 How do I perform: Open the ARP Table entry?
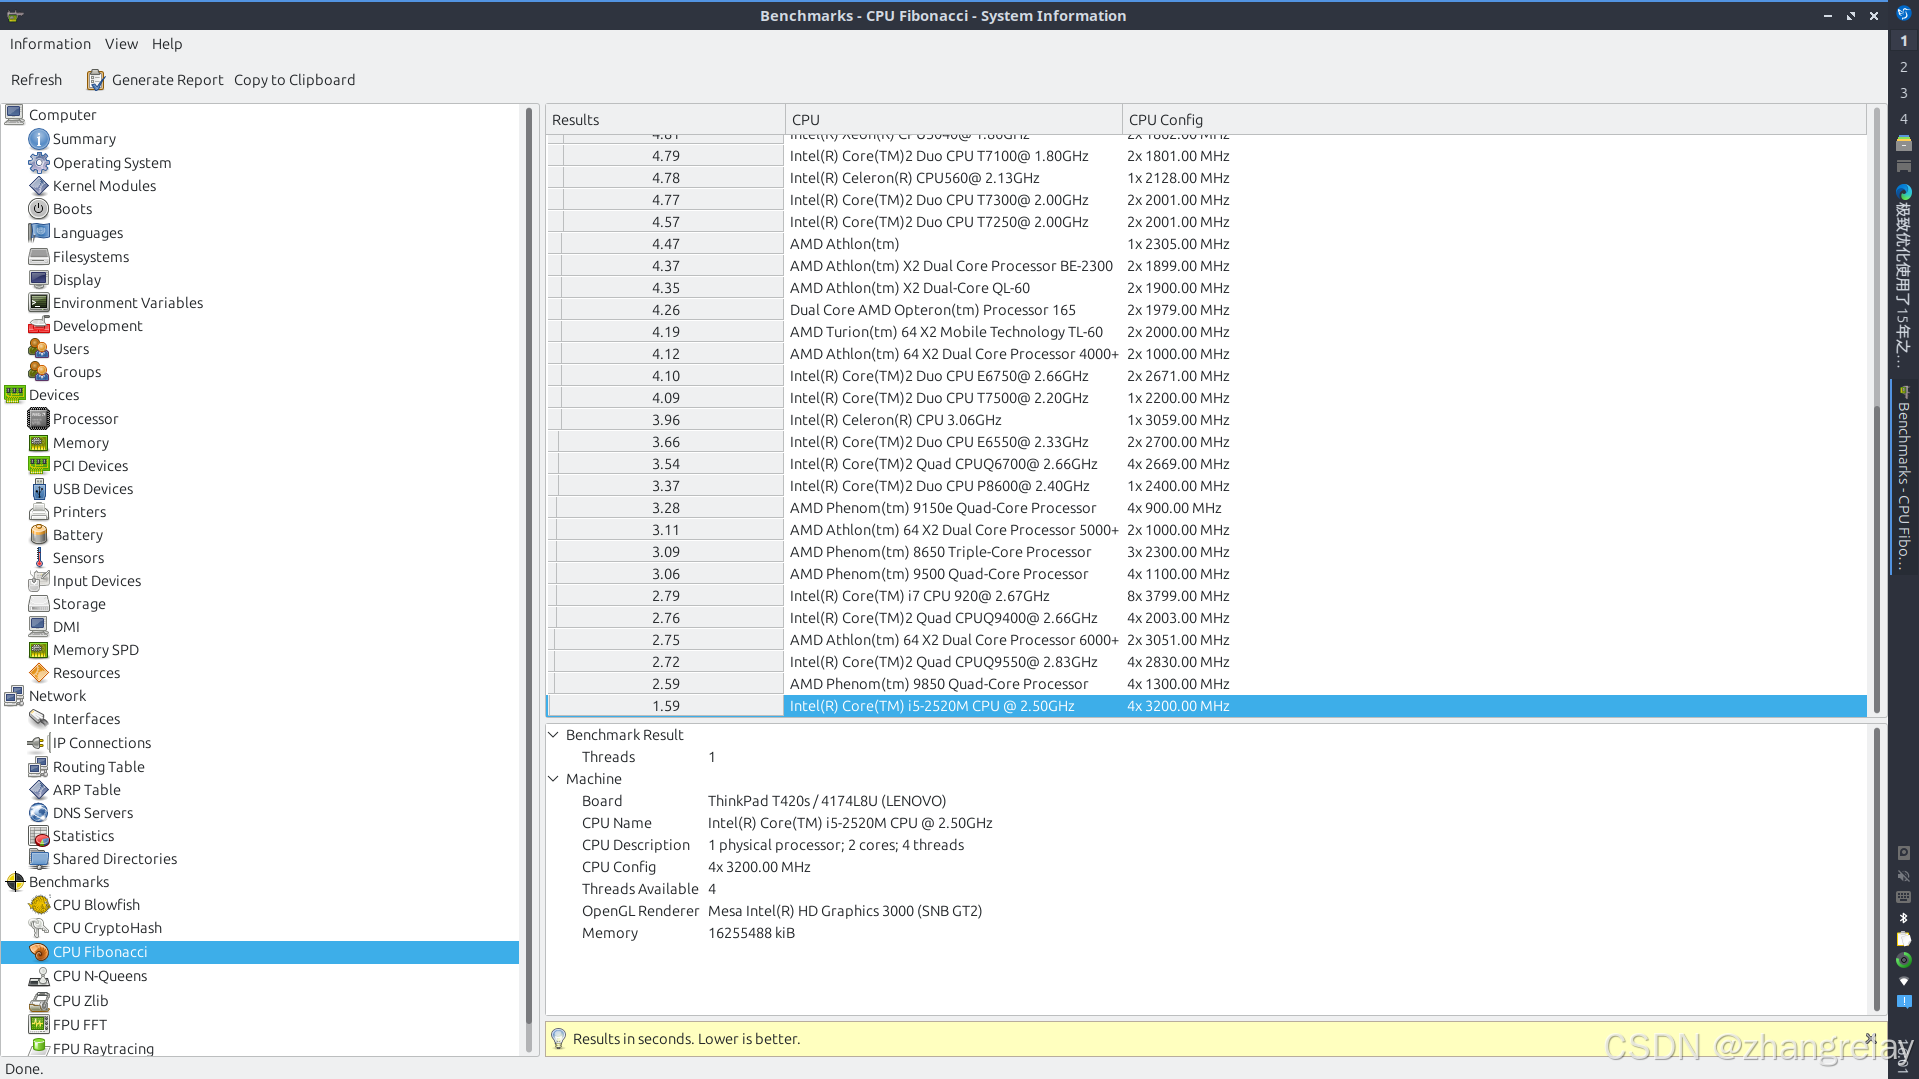pyautogui.click(x=87, y=790)
